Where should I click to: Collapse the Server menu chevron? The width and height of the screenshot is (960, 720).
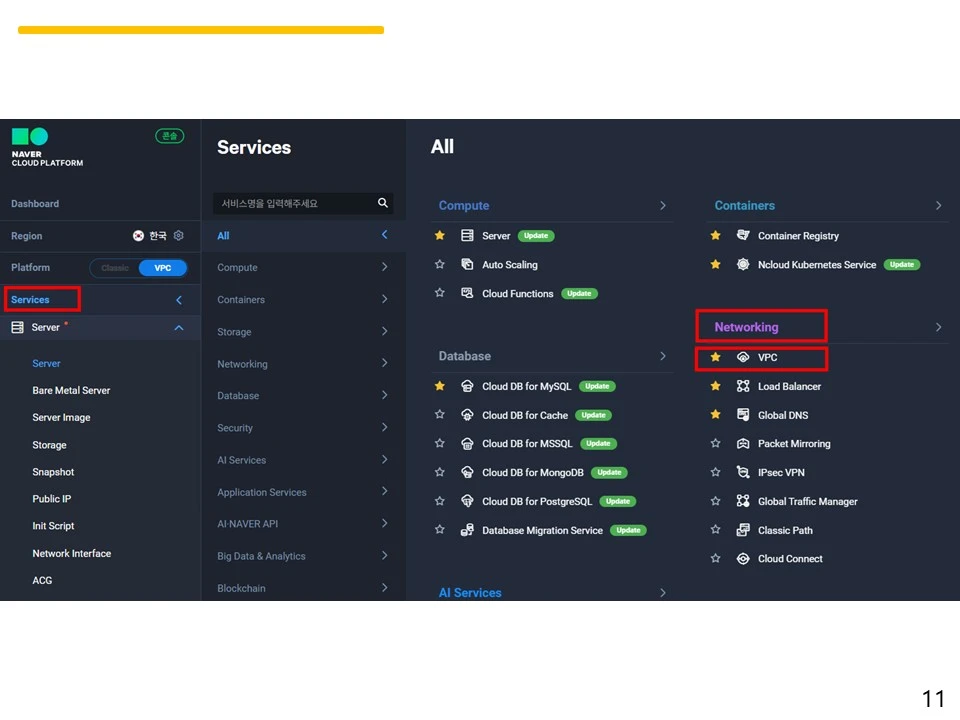(x=179, y=328)
